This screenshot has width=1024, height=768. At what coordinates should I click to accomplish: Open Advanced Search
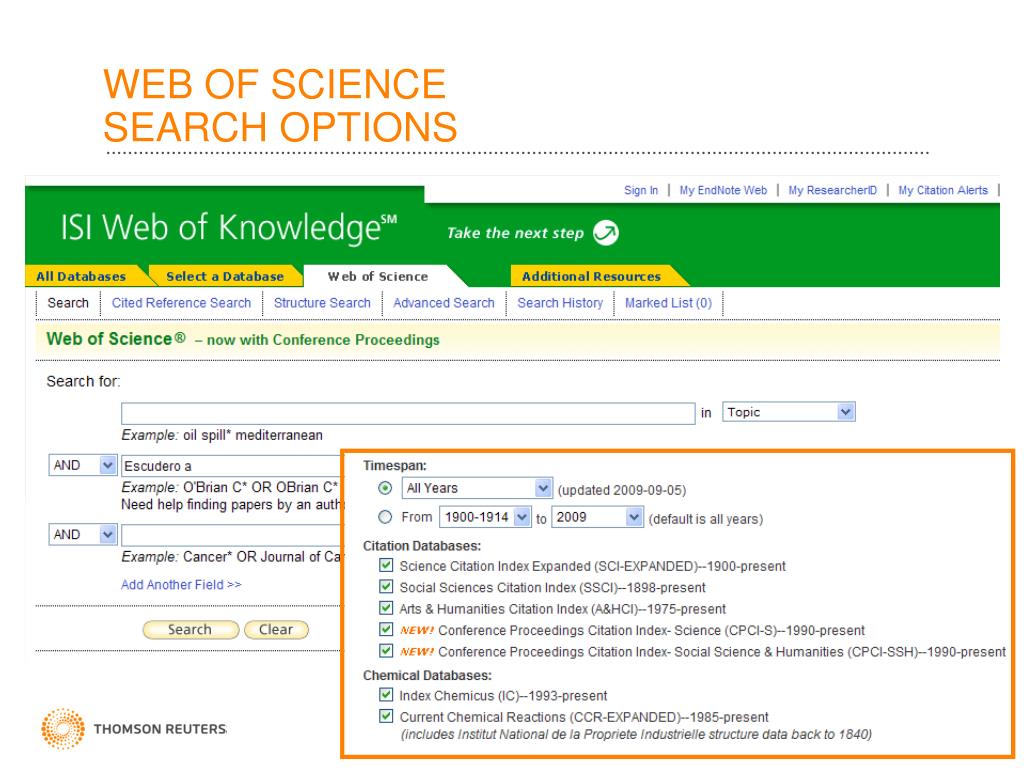[443, 303]
